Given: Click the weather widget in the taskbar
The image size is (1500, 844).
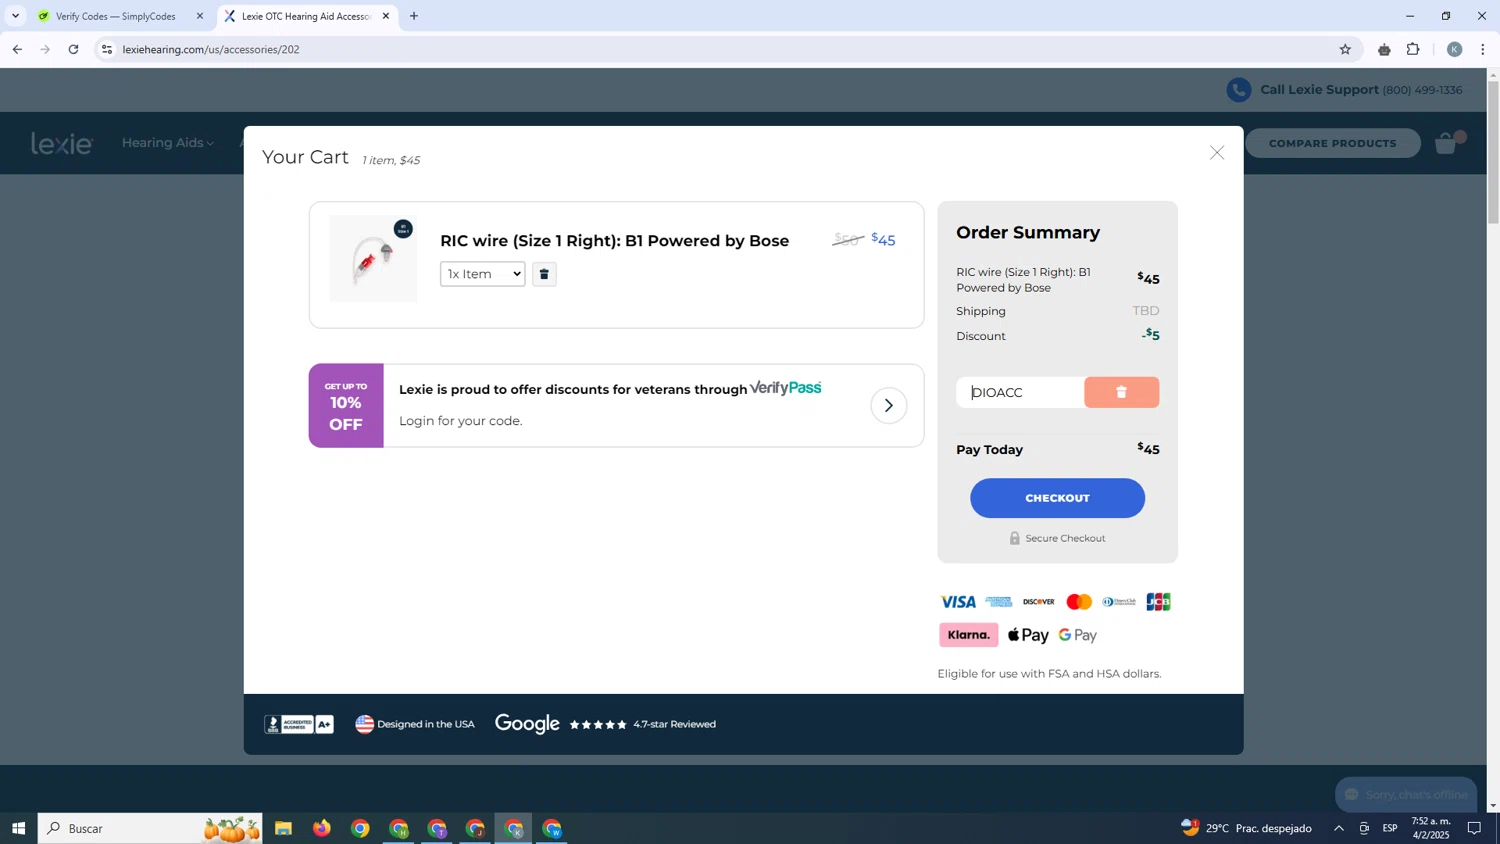Looking at the screenshot, I should tap(1246, 828).
